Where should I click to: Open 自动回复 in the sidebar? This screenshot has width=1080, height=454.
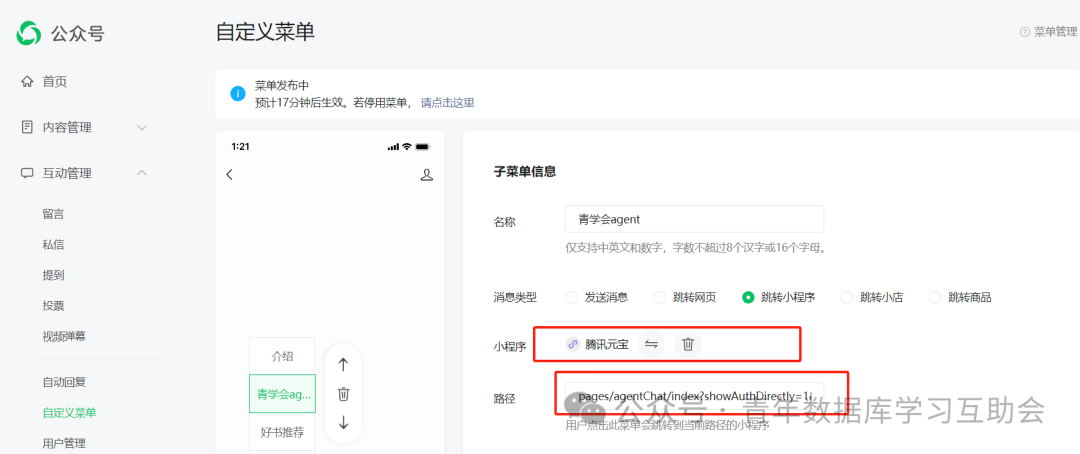point(64,382)
